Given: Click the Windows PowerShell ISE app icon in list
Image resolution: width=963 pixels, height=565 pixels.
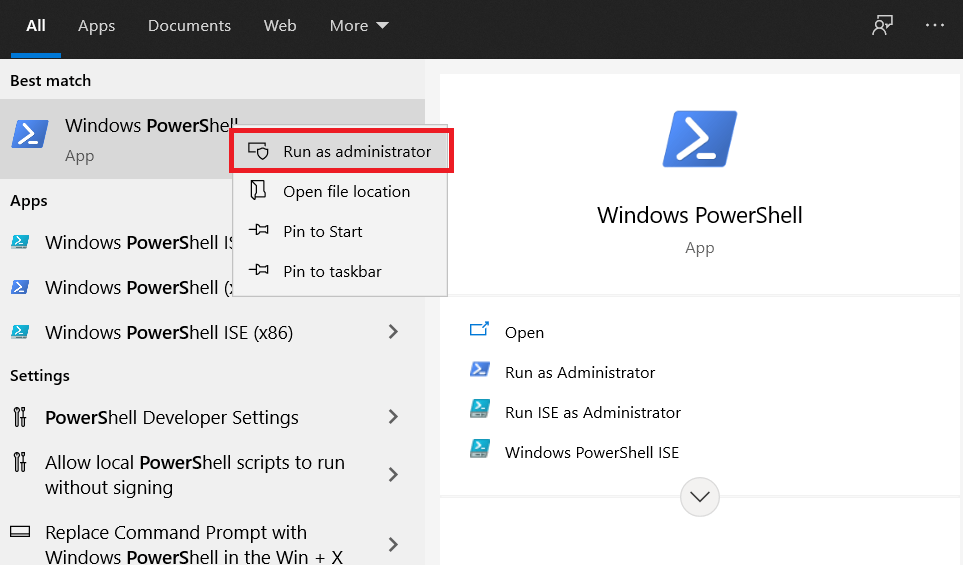Looking at the screenshot, I should coord(20,242).
